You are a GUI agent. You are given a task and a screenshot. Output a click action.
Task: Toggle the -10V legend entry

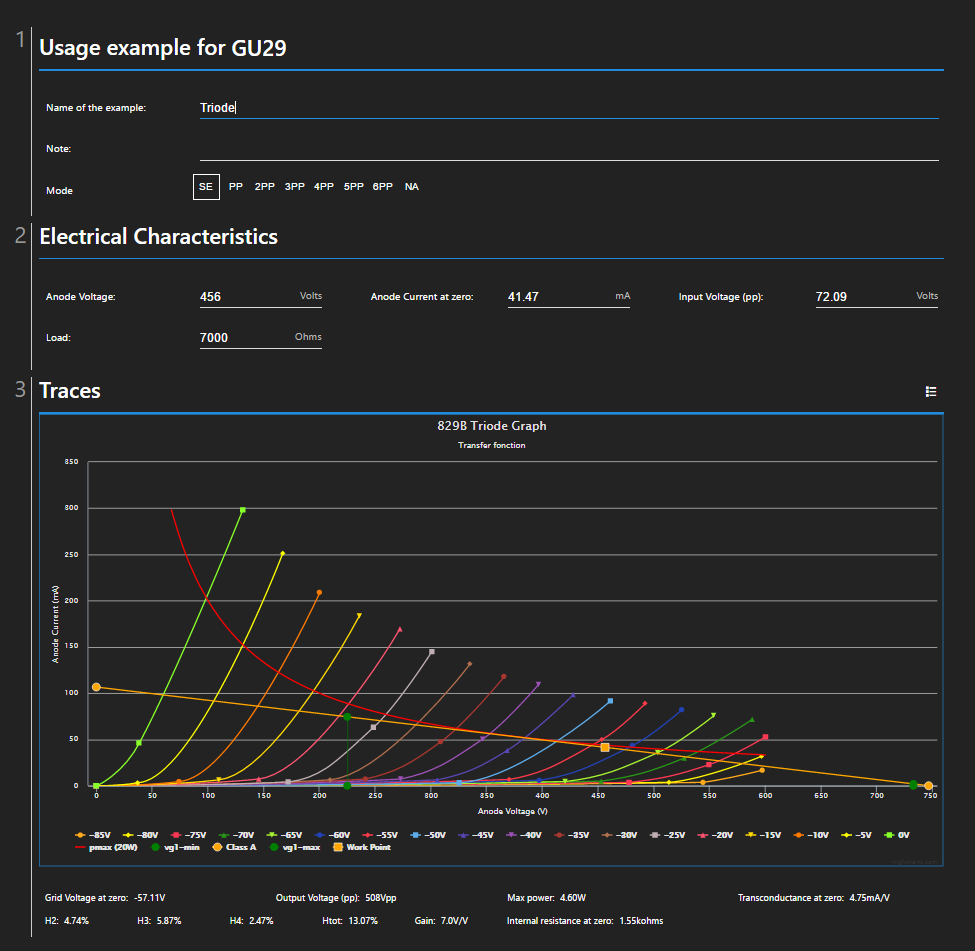pyautogui.click(x=811, y=835)
